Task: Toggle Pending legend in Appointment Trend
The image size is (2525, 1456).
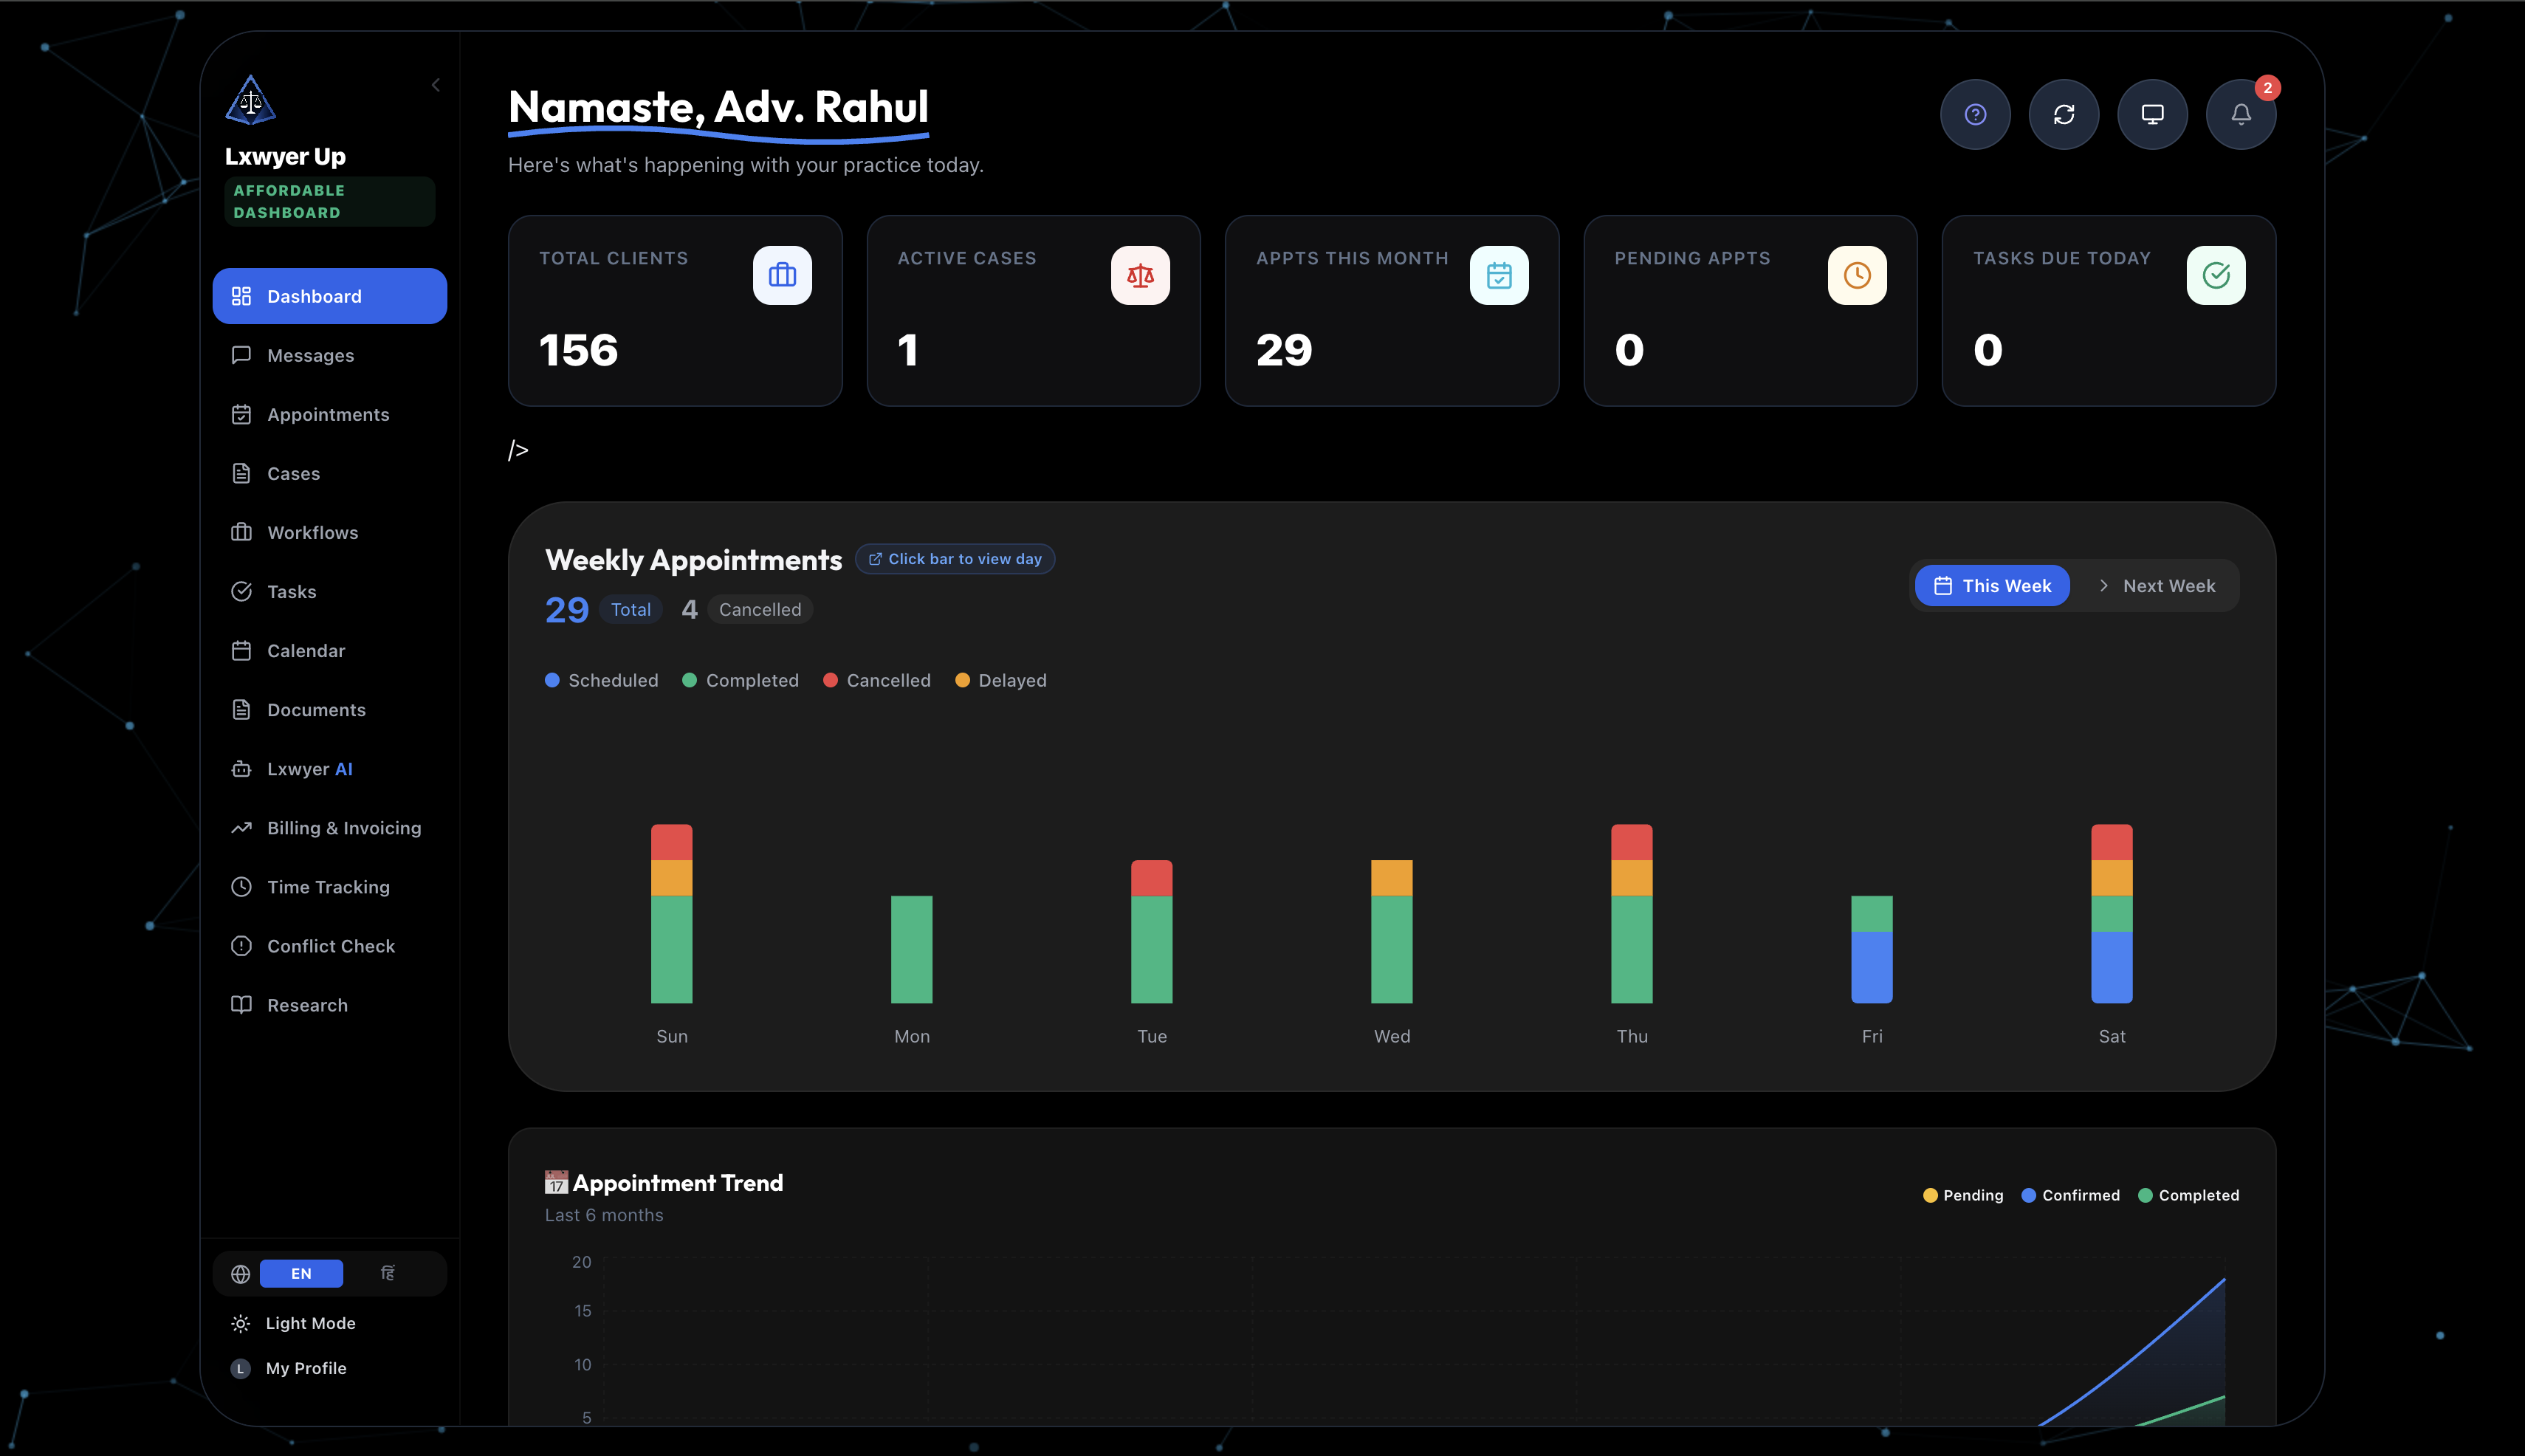Action: [1963, 1196]
